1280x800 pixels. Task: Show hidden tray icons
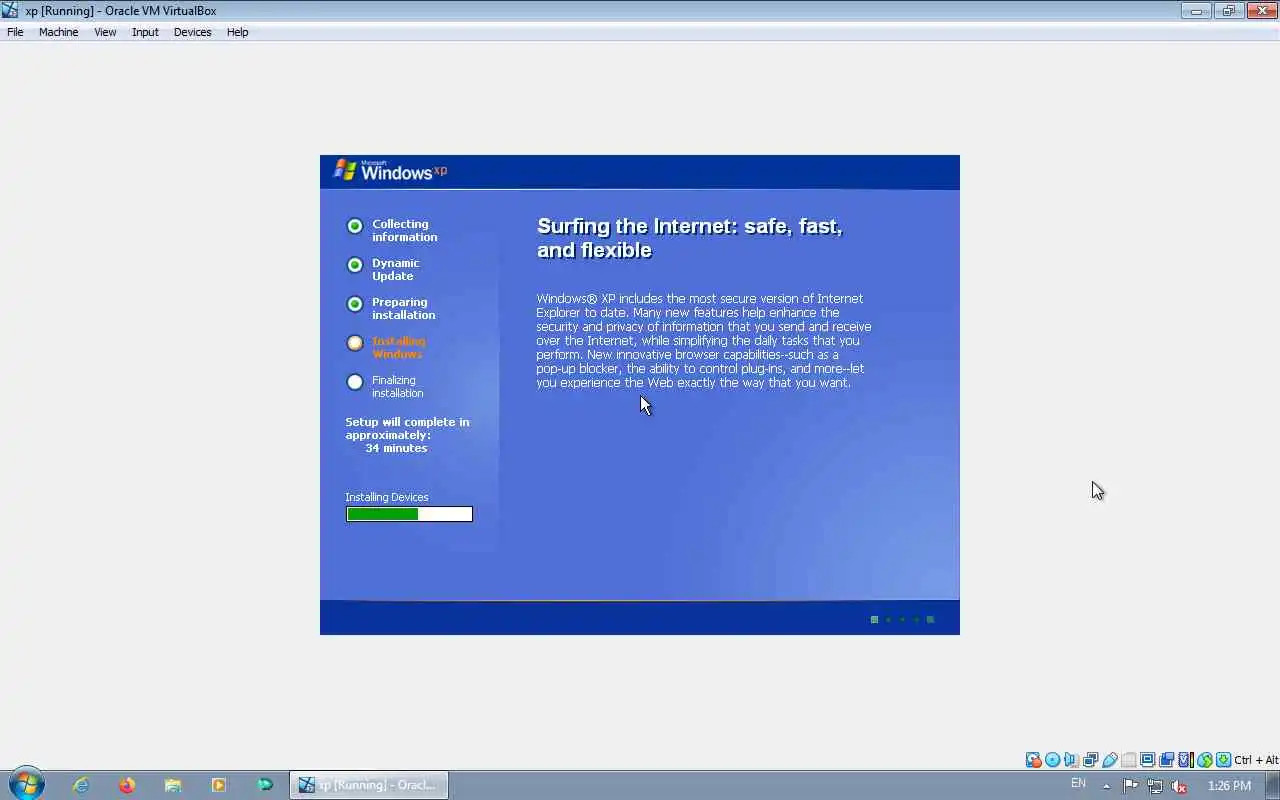tap(1106, 786)
